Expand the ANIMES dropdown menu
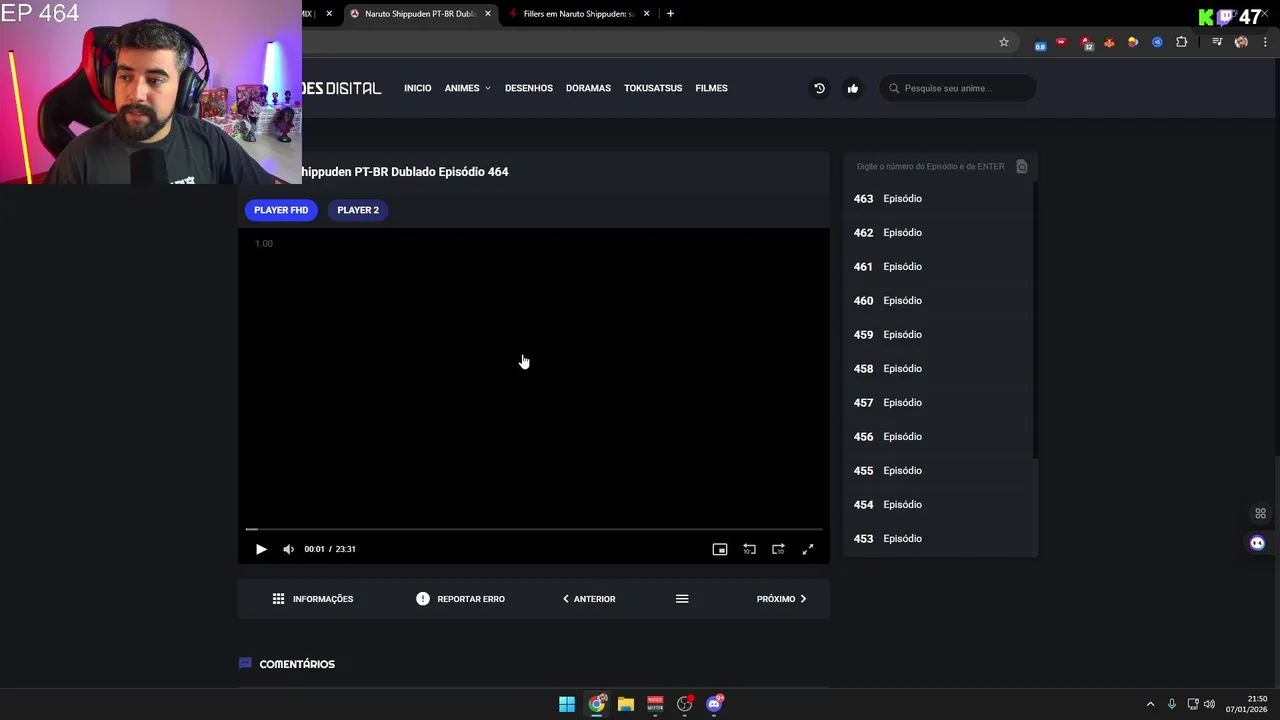The height and width of the screenshot is (720, 1280). pyautogui.click(x=467, y=88)
